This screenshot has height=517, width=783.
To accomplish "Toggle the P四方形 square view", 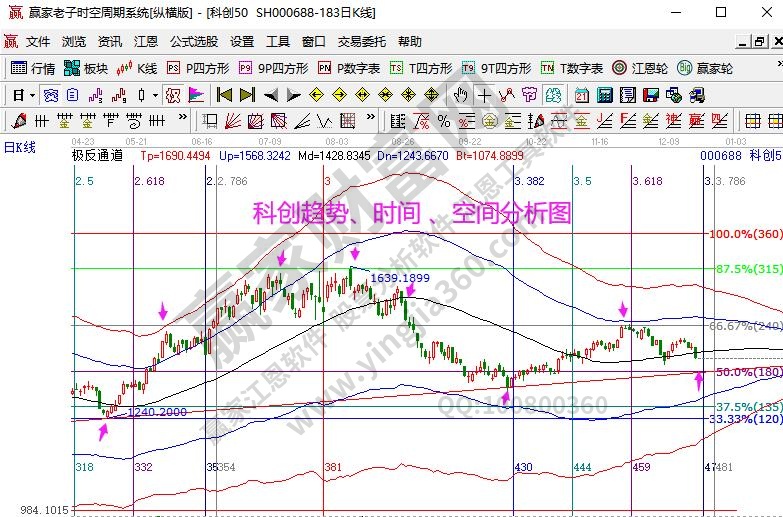I will [x=197, y=68].
